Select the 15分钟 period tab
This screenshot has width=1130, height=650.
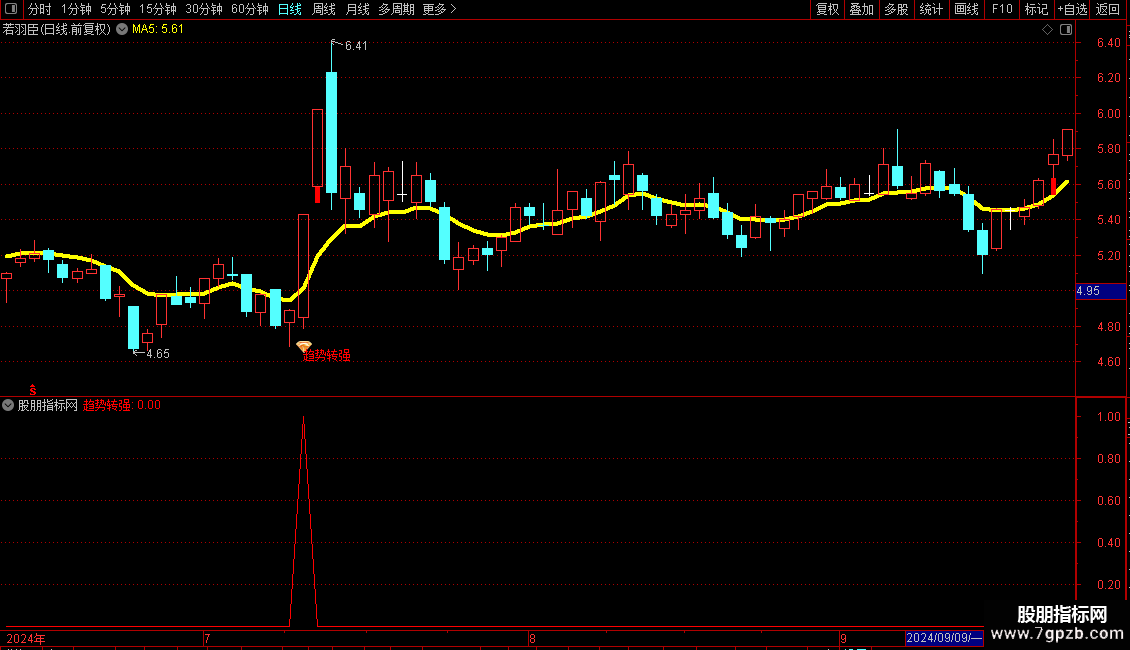158,9
